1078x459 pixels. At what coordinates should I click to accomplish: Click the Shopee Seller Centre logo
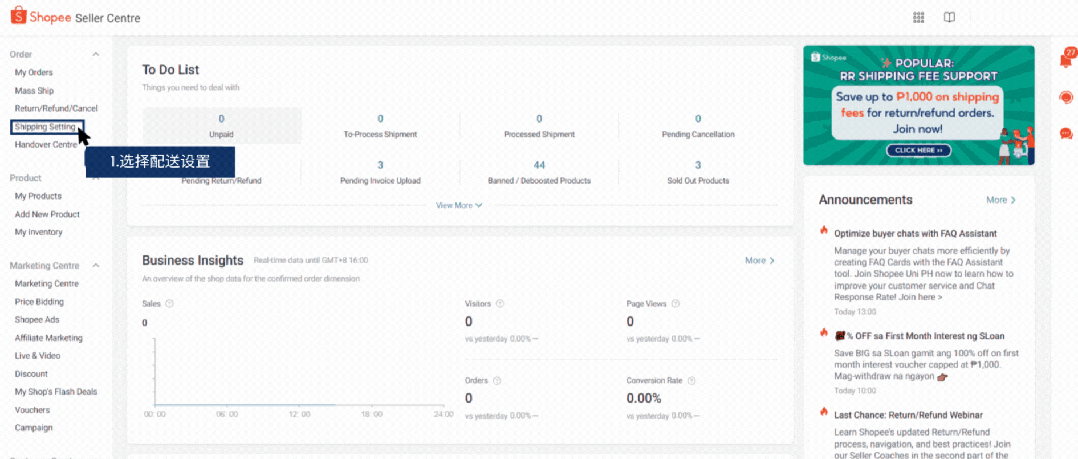coord(76,17)
